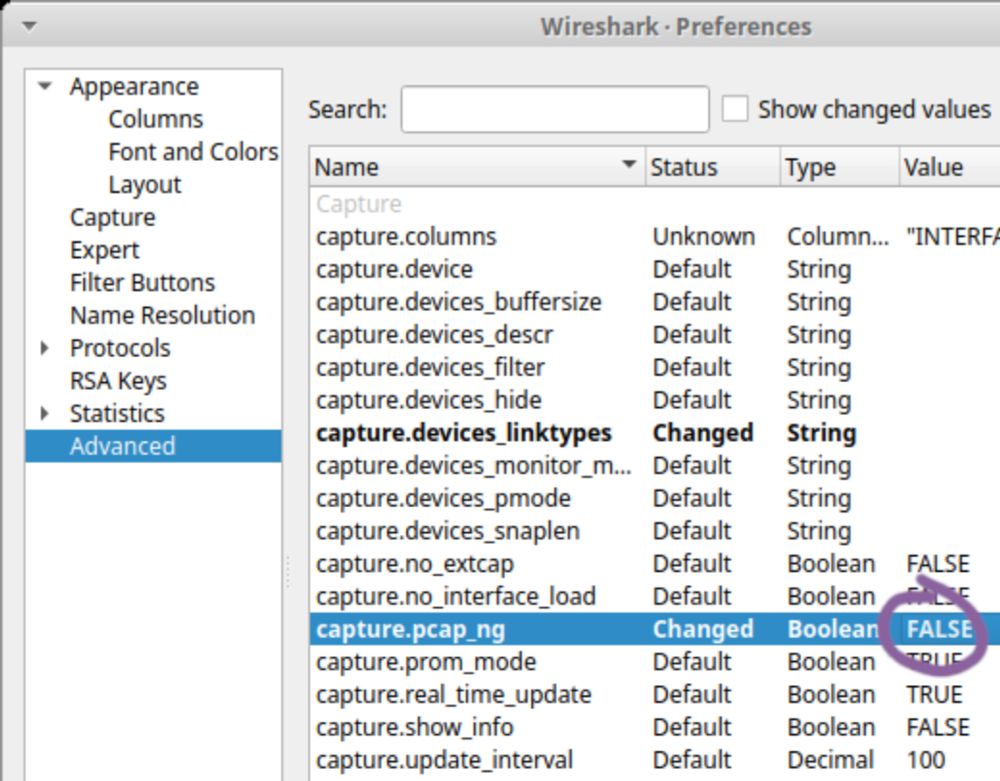
Task: Open the window menu arrow in title bar
Action: pos(29,26)
